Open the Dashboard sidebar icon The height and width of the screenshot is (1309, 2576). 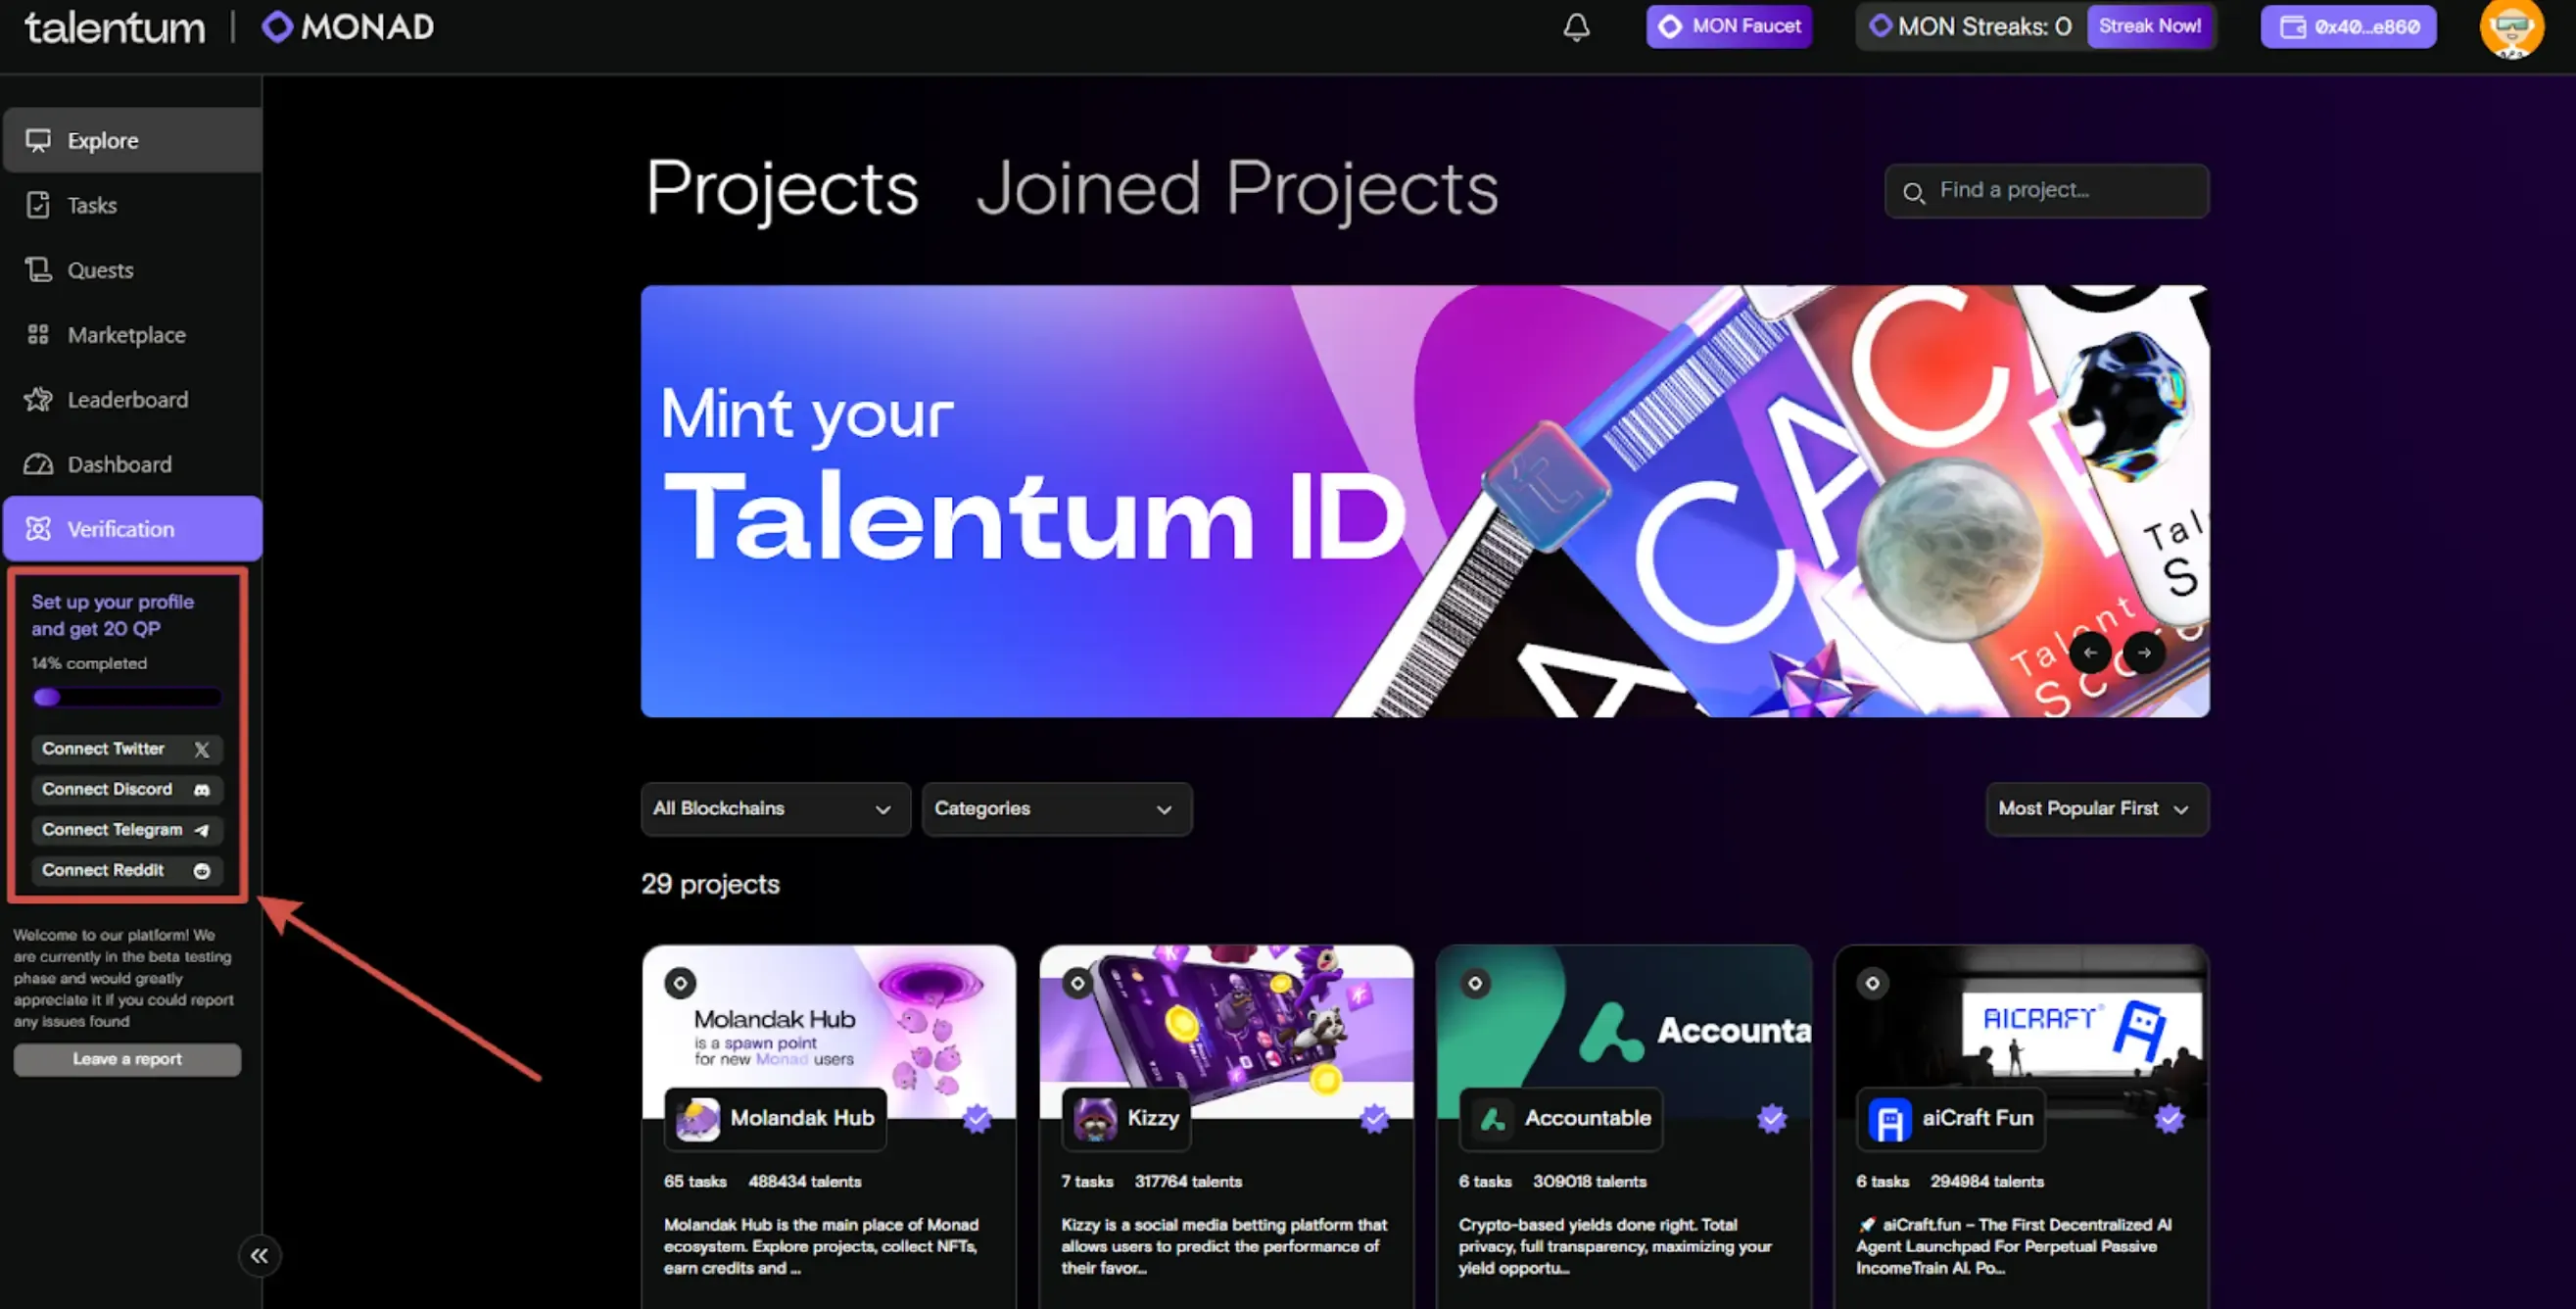click(37, 463)
